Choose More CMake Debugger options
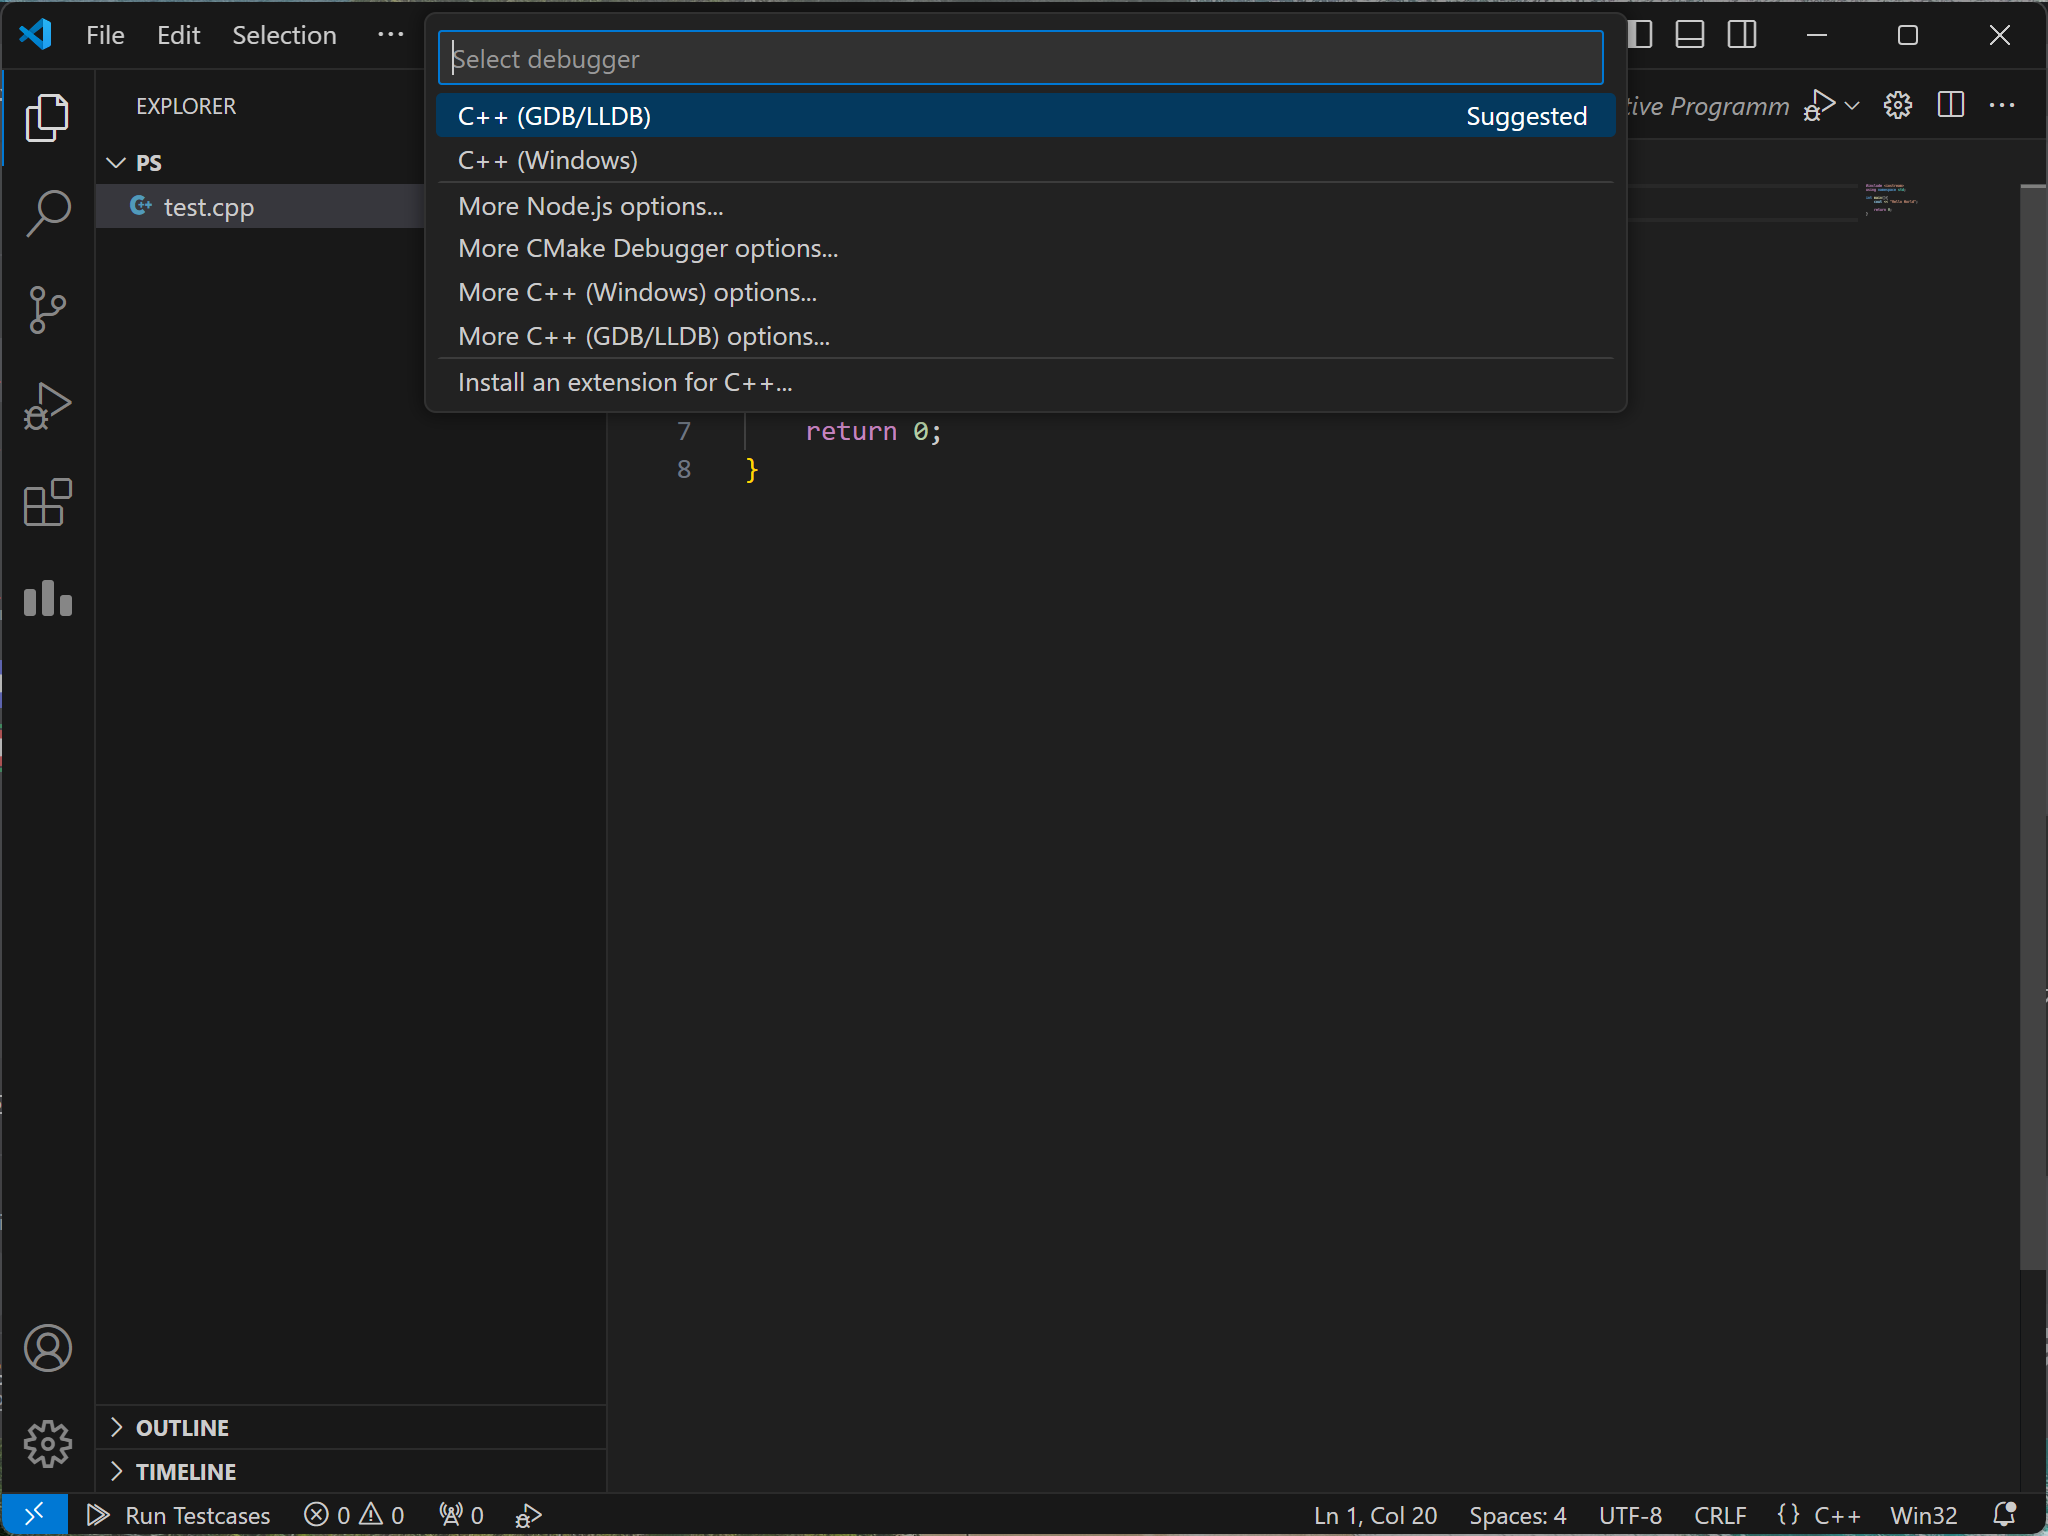Image resolution: width=2048 pixels, height=1536 pixels. [x=1025, y=248]
